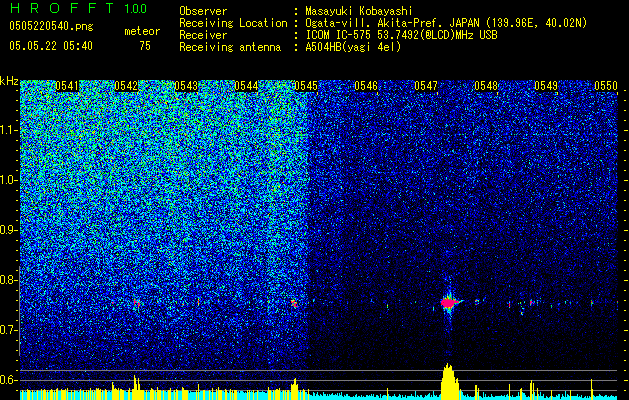This screenshot has height=400, width=629.
Task: Click the 0546 time marker
Action: coord(366,86)
